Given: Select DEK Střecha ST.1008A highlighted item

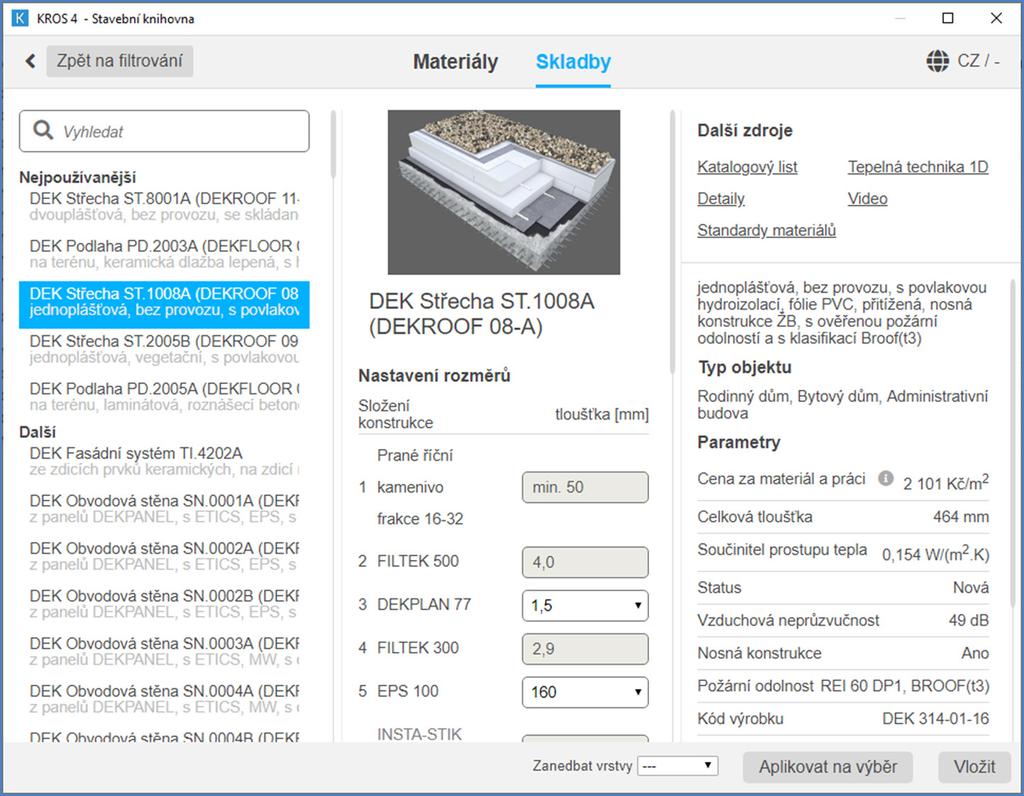Looking at the screenshot, I should coord(165,304).
